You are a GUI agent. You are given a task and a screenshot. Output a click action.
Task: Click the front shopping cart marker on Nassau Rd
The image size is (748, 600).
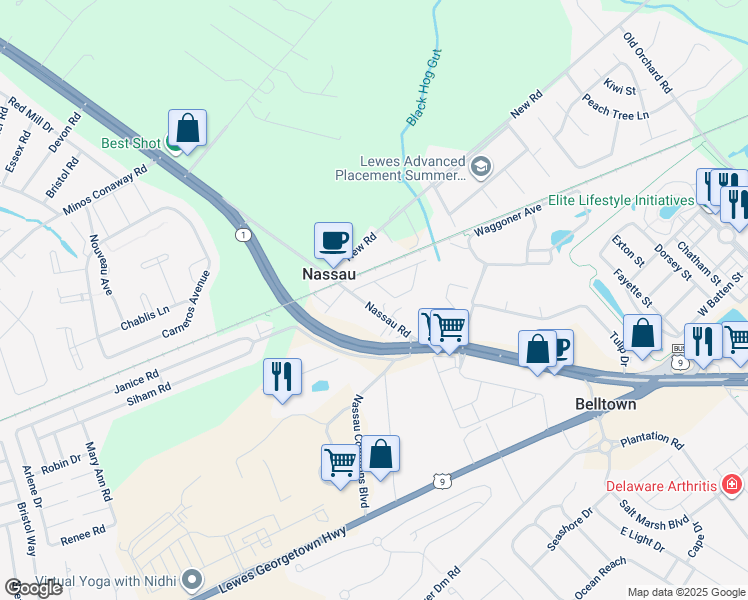click(x=449, y=328)
